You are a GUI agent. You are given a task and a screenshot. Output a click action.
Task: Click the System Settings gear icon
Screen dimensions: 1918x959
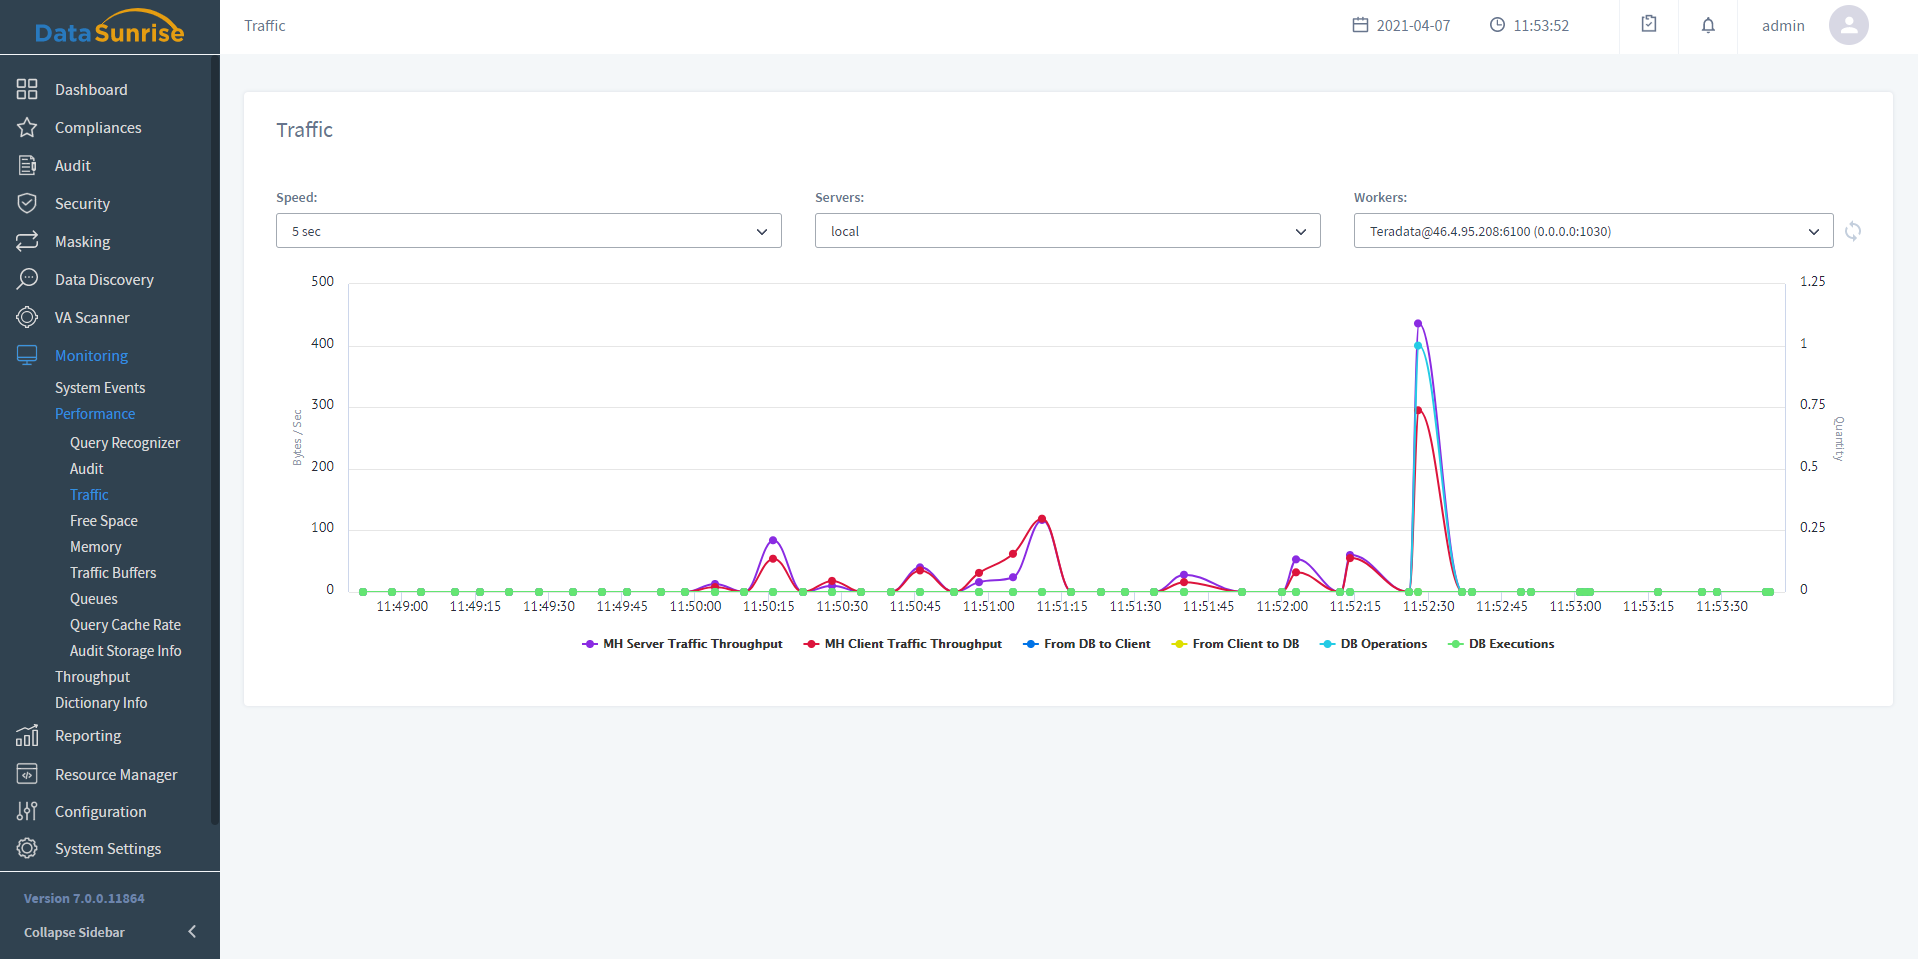[27, 849]
